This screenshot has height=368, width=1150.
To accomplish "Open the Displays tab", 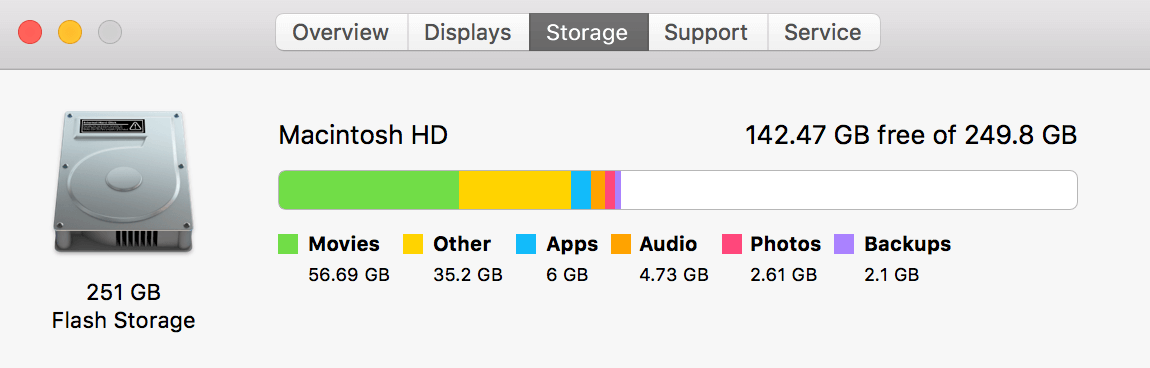I will click(468, 32).
